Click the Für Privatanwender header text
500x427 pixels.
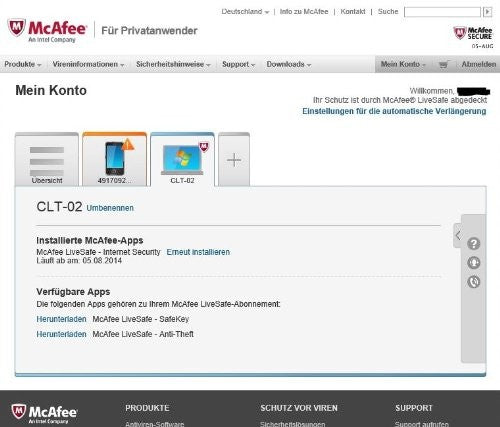tap(149, 31)
